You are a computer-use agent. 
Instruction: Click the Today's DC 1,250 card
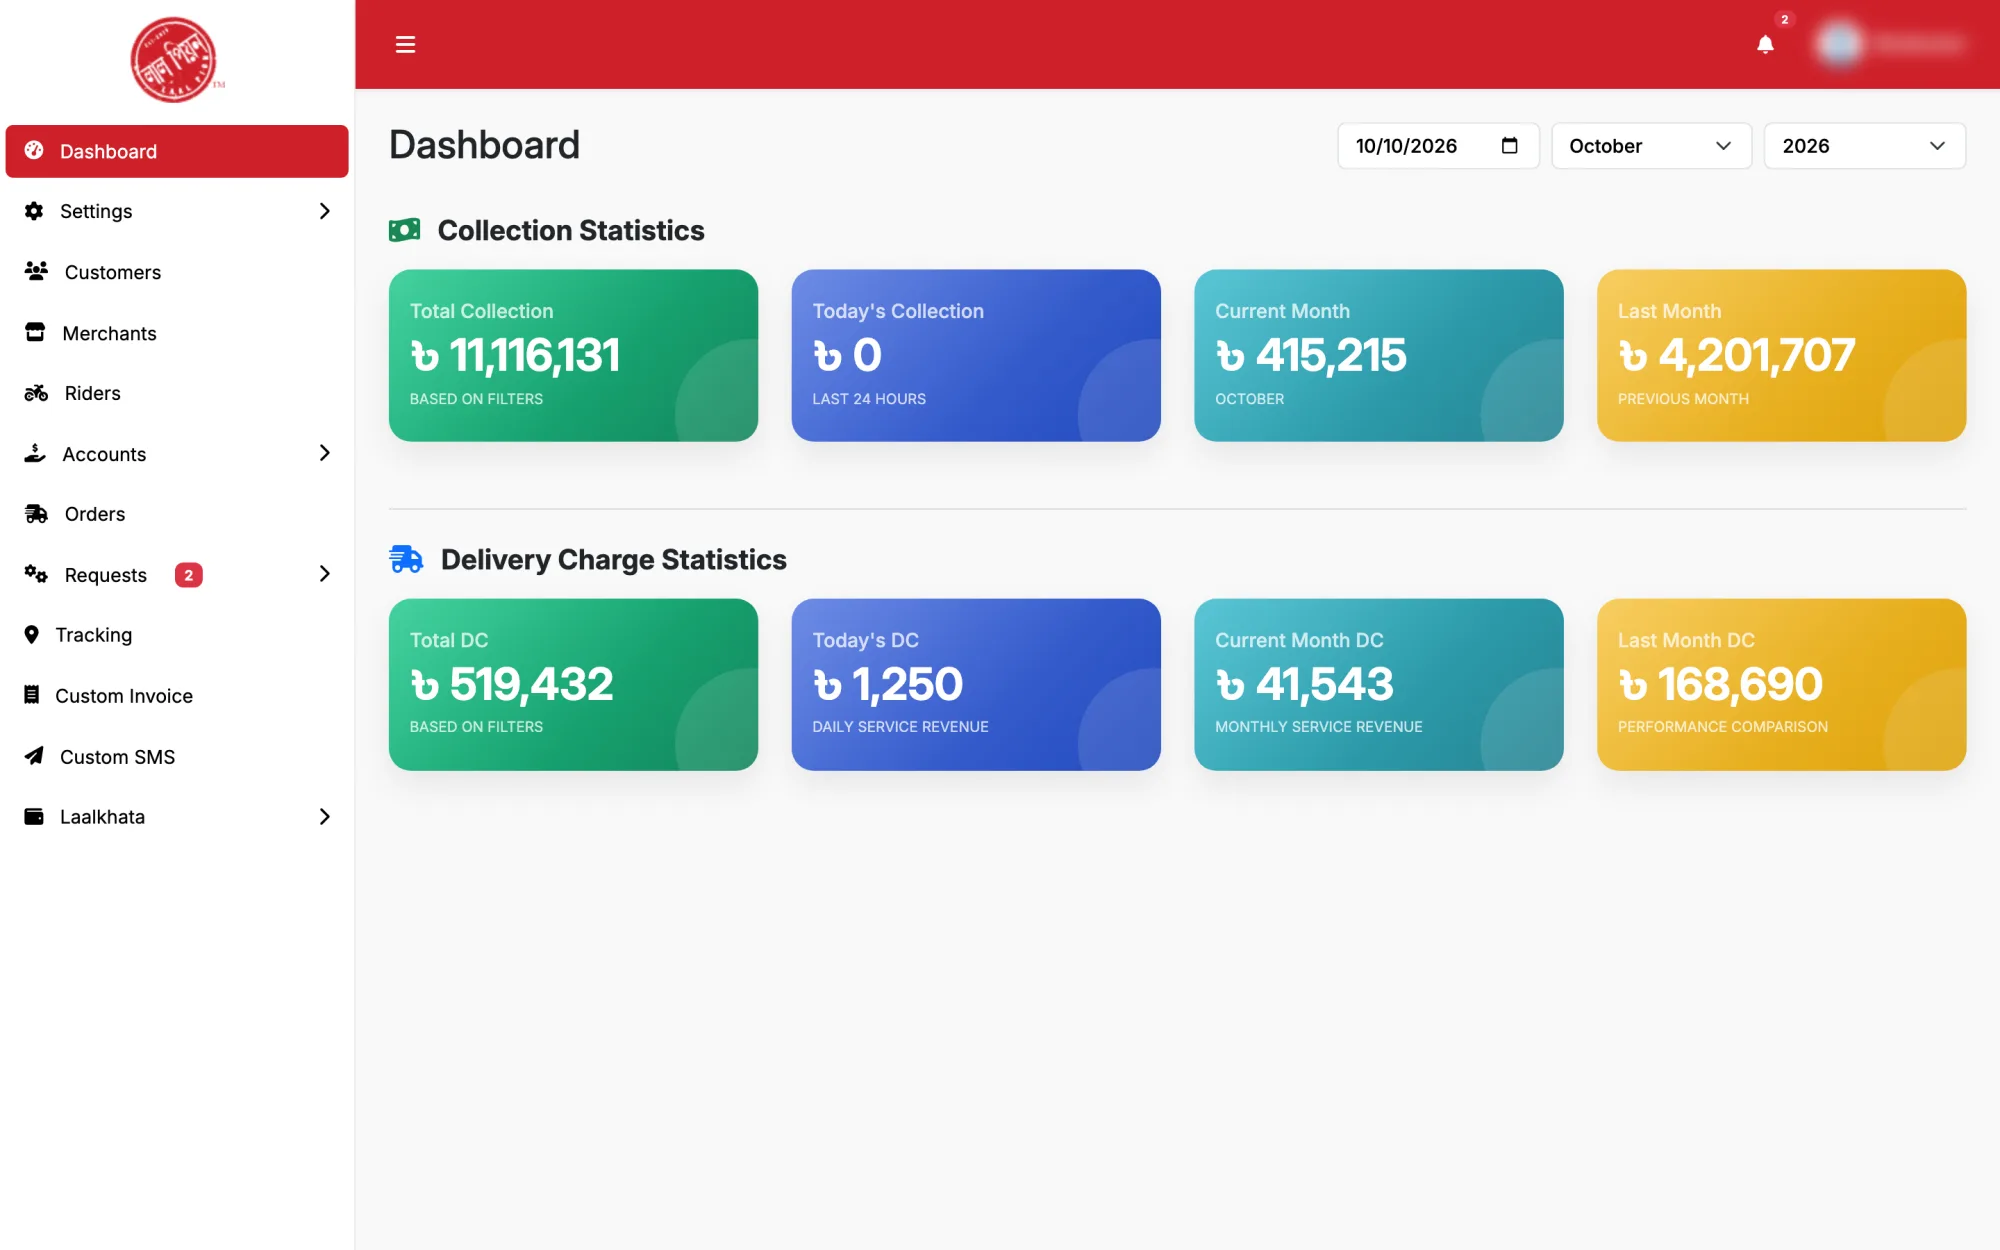tap(976, 684)
